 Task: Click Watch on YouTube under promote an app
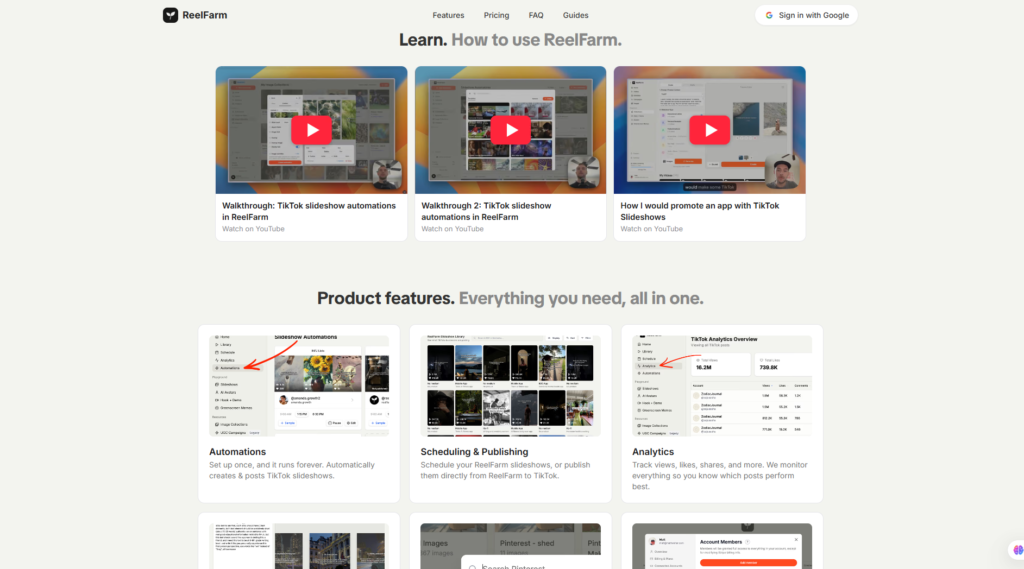pos(651,229)
